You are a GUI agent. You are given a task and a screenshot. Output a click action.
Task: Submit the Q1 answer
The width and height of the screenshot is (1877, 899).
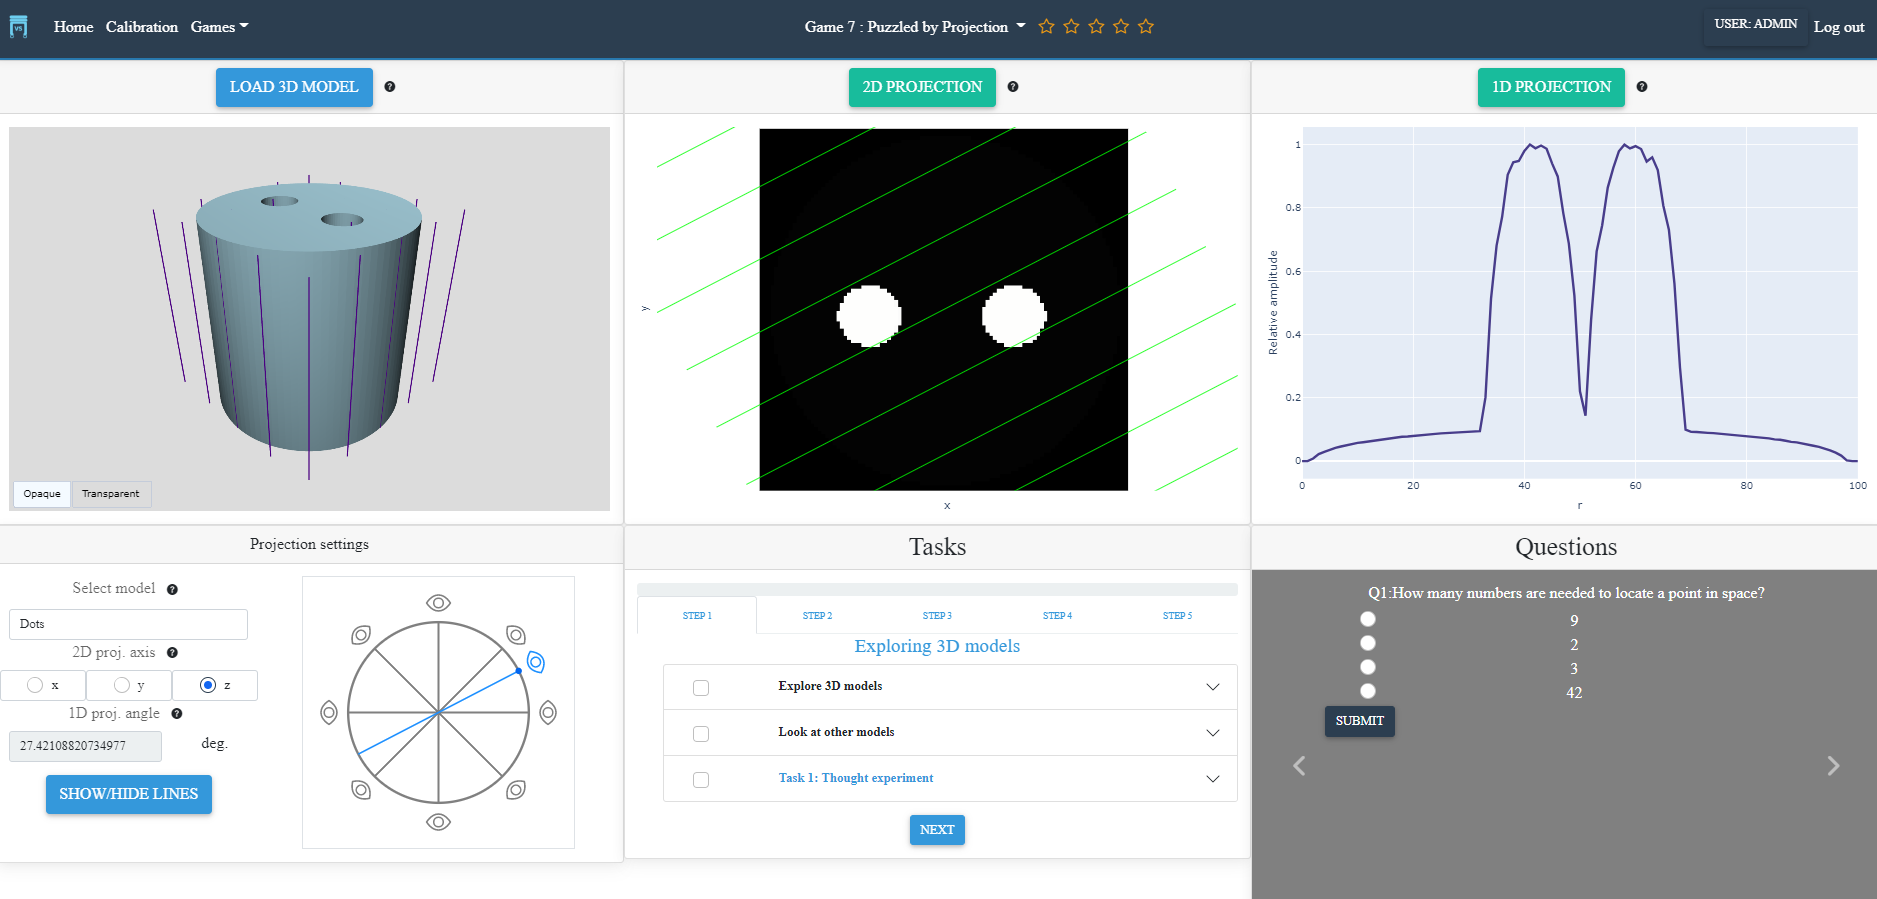coord(1360,721)
